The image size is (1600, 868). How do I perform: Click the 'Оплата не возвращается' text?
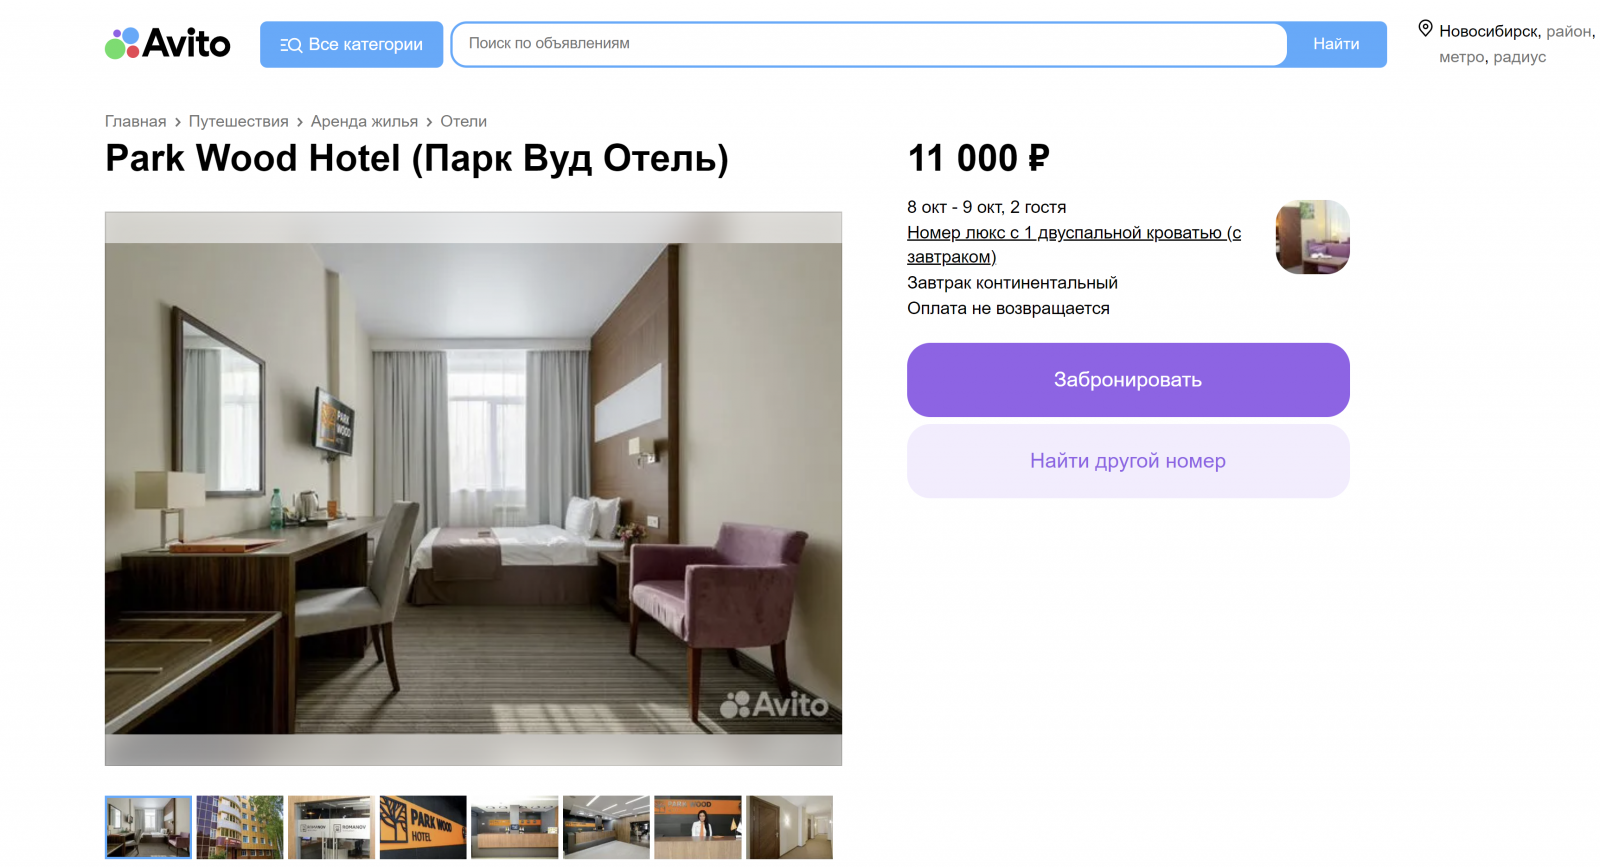pyautogui.click(x=1008, y=308)
